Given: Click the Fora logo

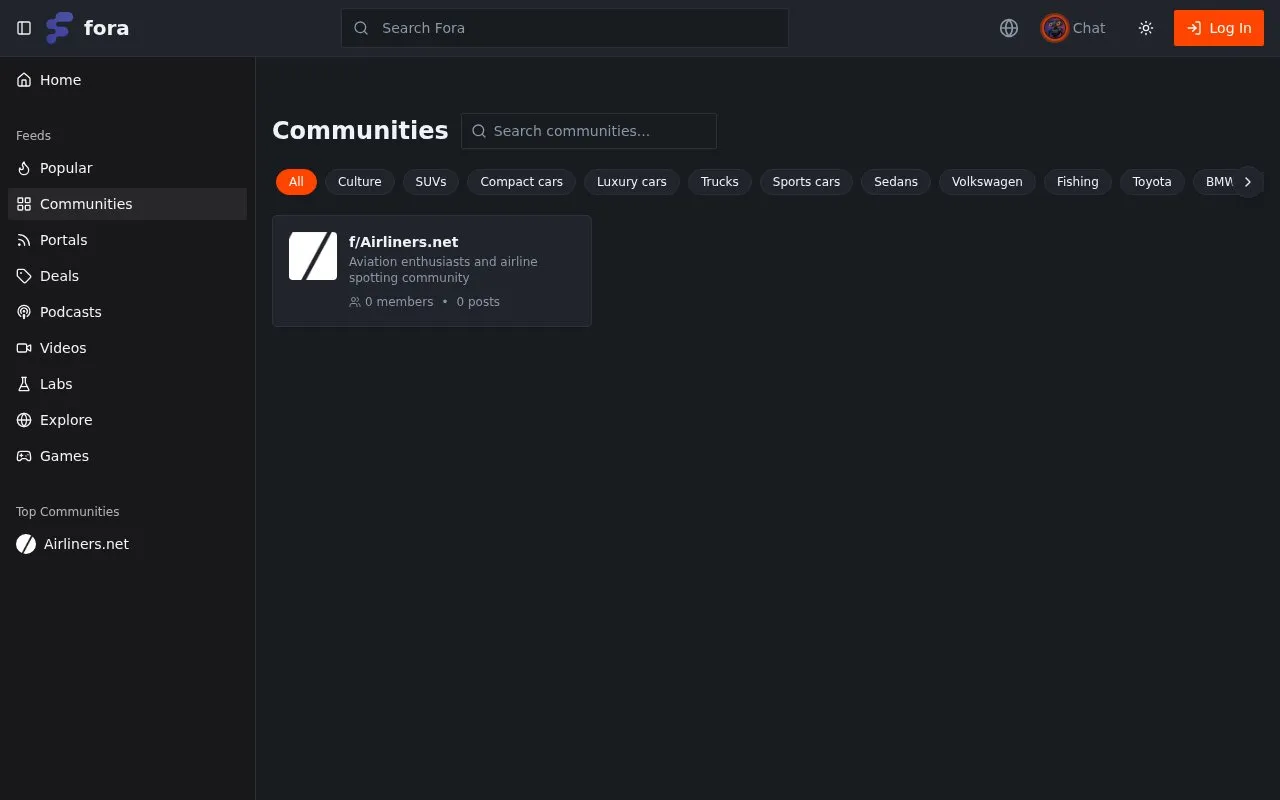Looking at the screenshot, I should [x=87, y=28].
